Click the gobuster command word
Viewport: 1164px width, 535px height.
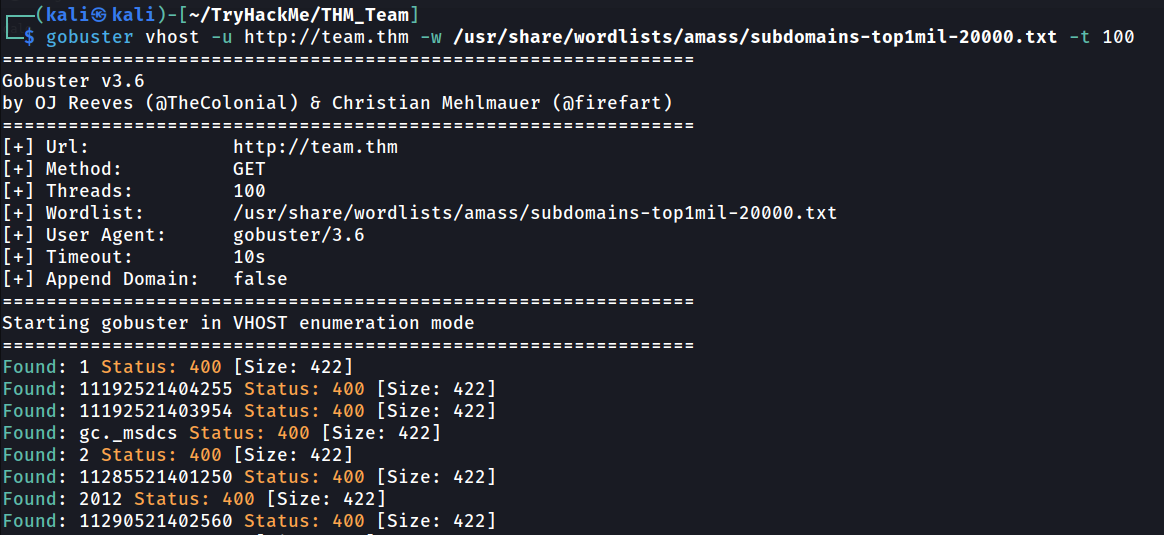click(x=90, y=37)
